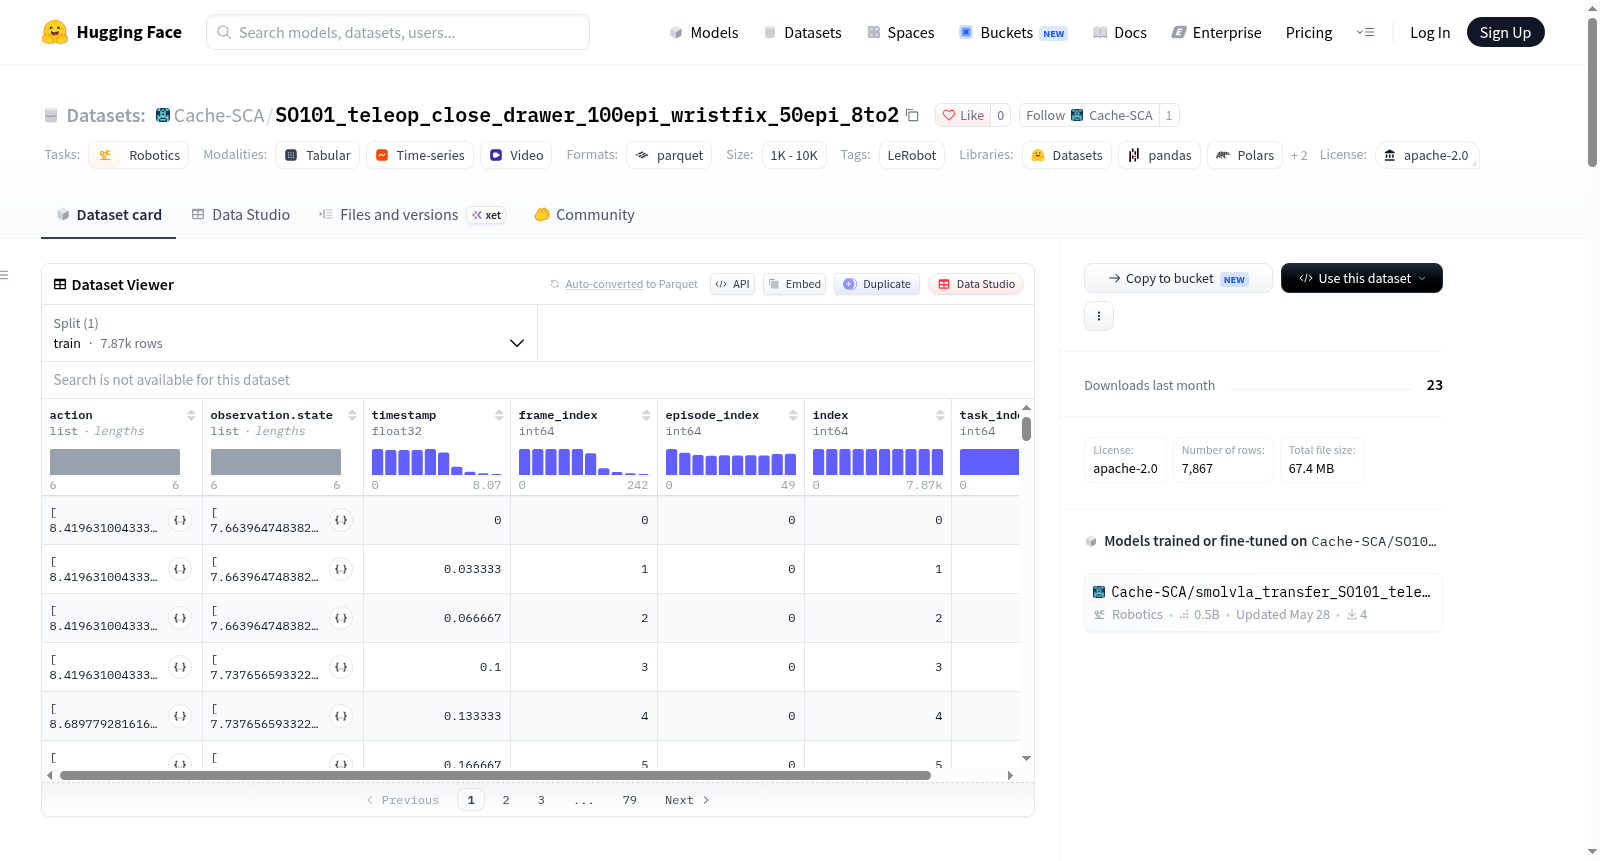Click the timestamp histogram's first bar
The width and height of the screenshot is (1600, 861).
[378, 462]
